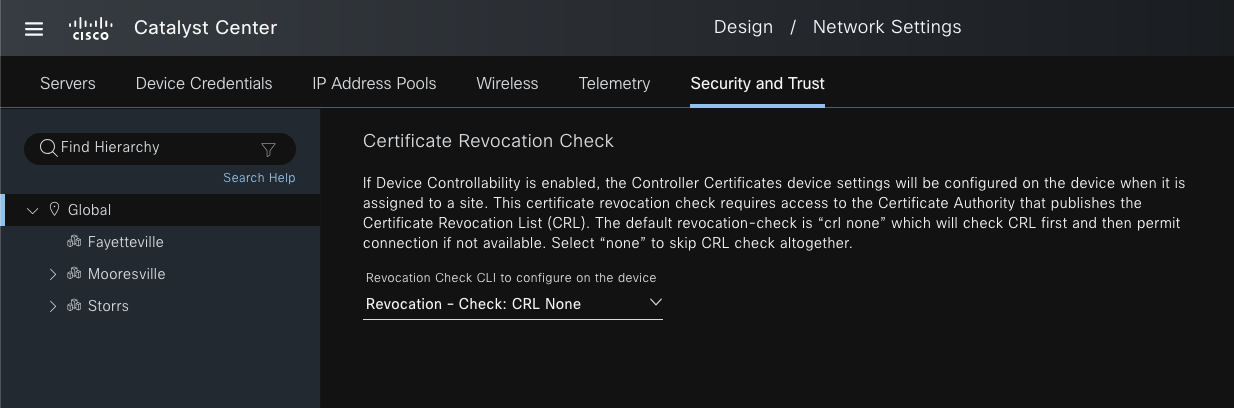Switch to the Servers tab
The image size is (1234, 408).
click(68, 83)
